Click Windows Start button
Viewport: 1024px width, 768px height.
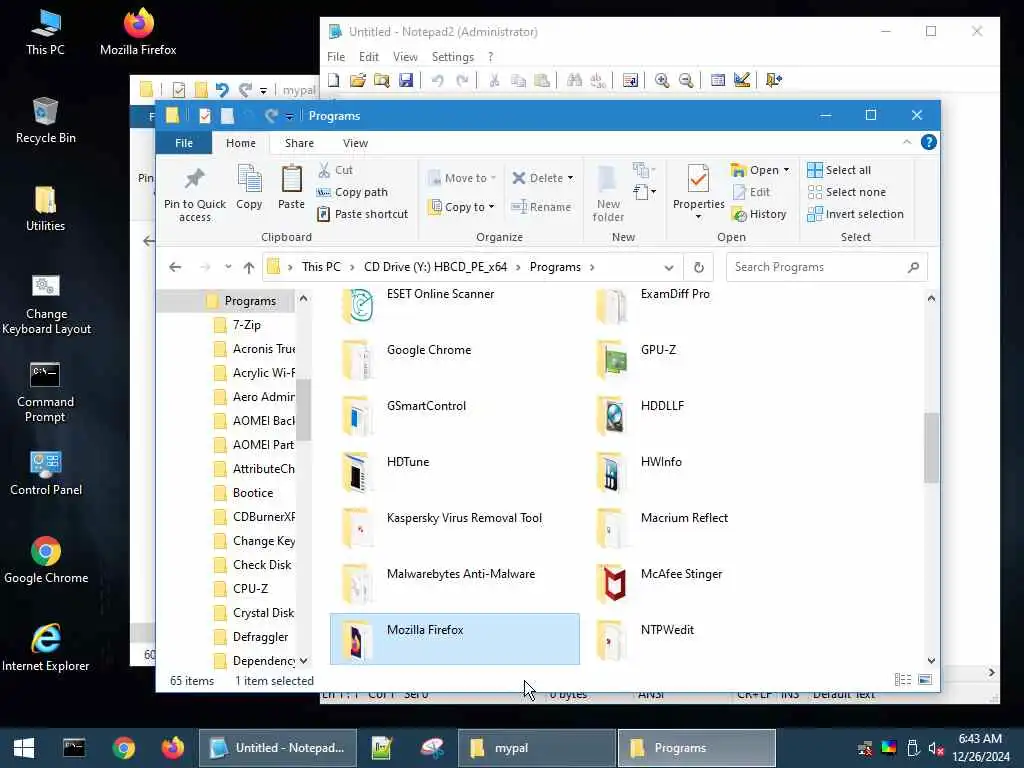pyautogui.click(x=24, y=748)
